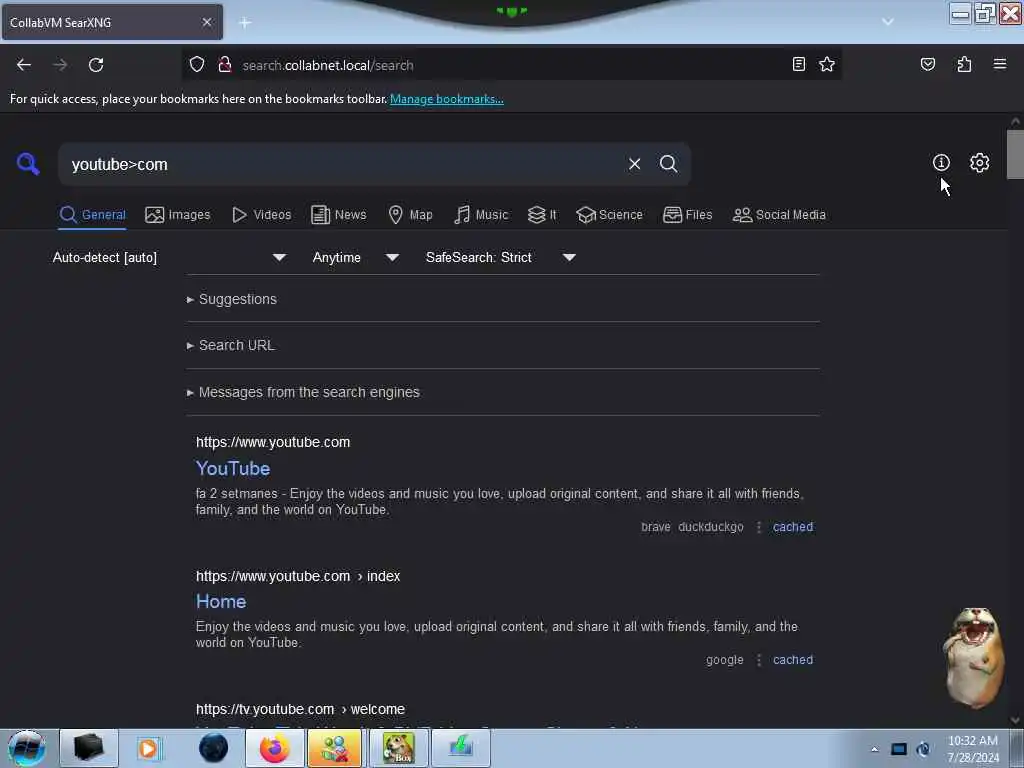Expand the Suggestions section
Image resolution: width=1024 pixels, height=768 pixels.
click(x=232, y=299)
